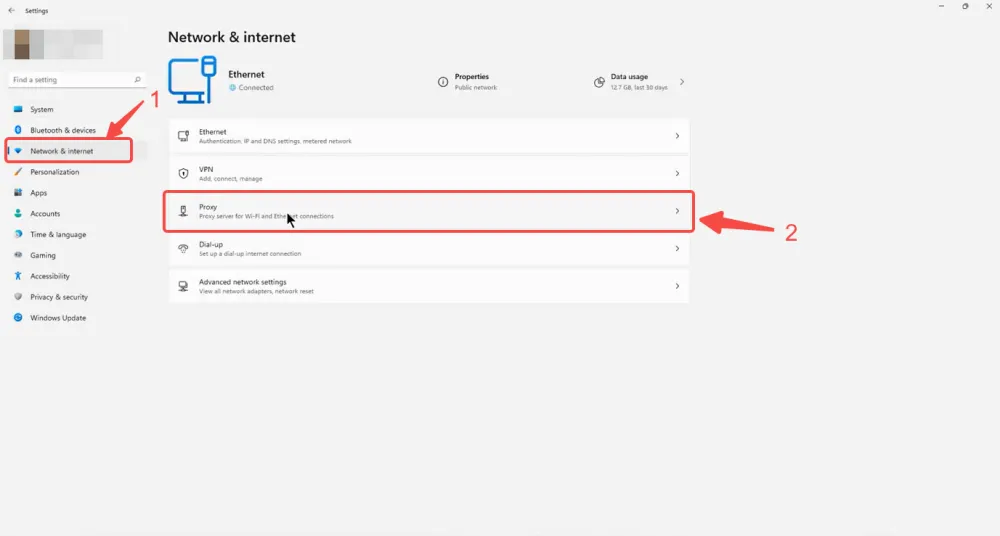This screenshot has width=1000, height=536.
Task: Click the System monitor icon in sidebar
Action: pyautogui.click(x=18, y=109)
